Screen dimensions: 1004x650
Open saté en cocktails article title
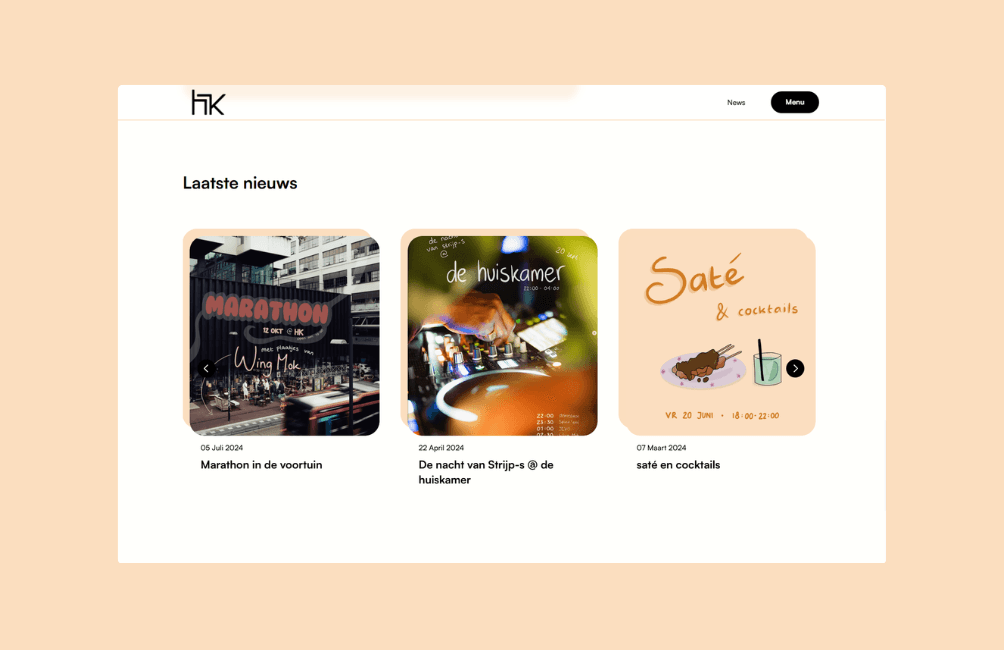pyautogui.click(x=678, y=465)
